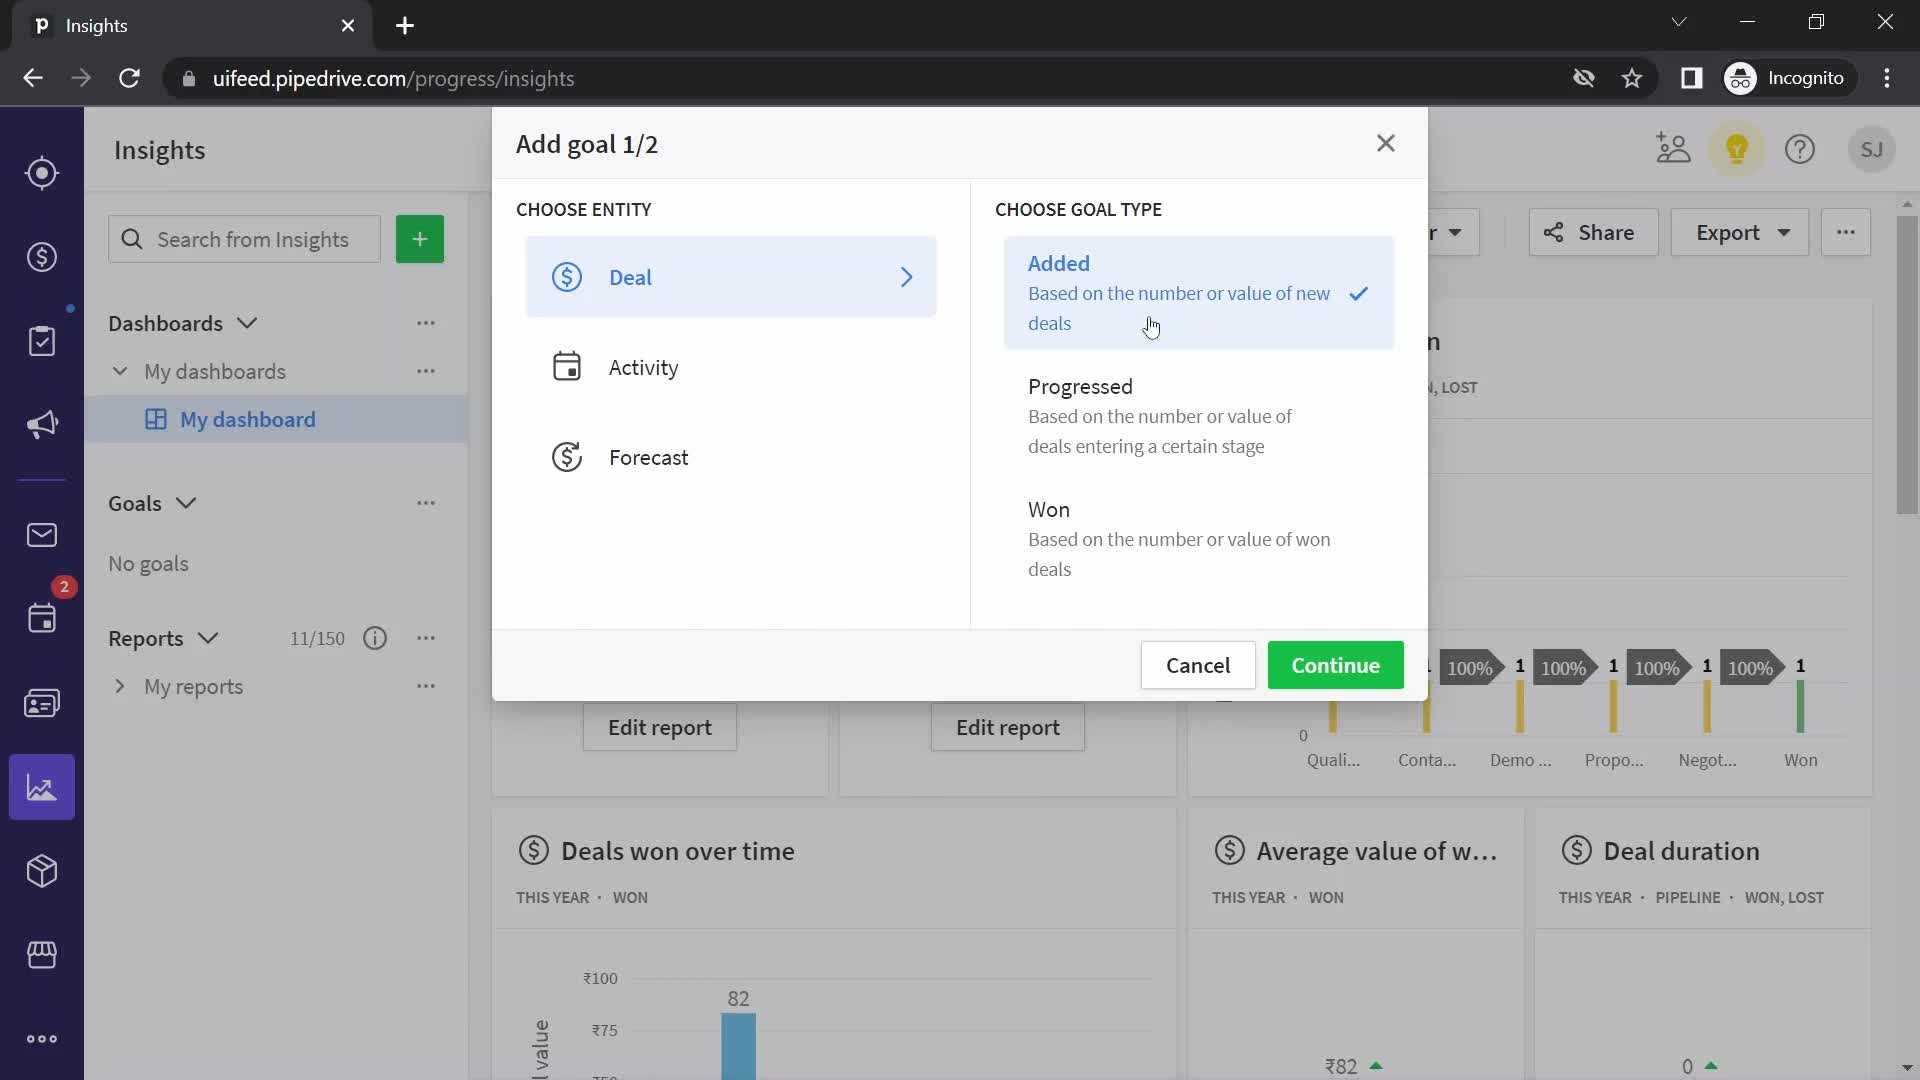The width and height of the screenshot is (1920, 1080).
Task: Open Insights chart icon in sidebar
Action: coord(41,787)
